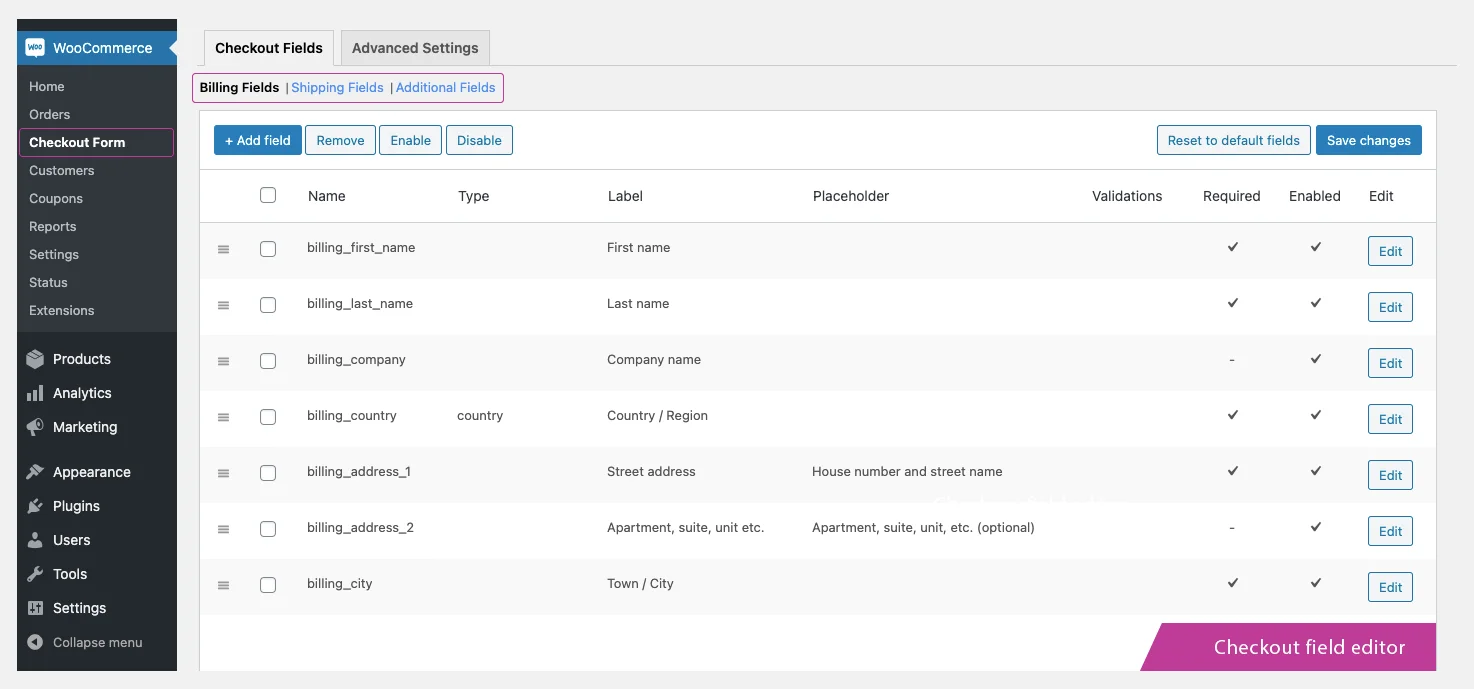
Task: Open the Shipping Fields section
Action: pos(337,87)
